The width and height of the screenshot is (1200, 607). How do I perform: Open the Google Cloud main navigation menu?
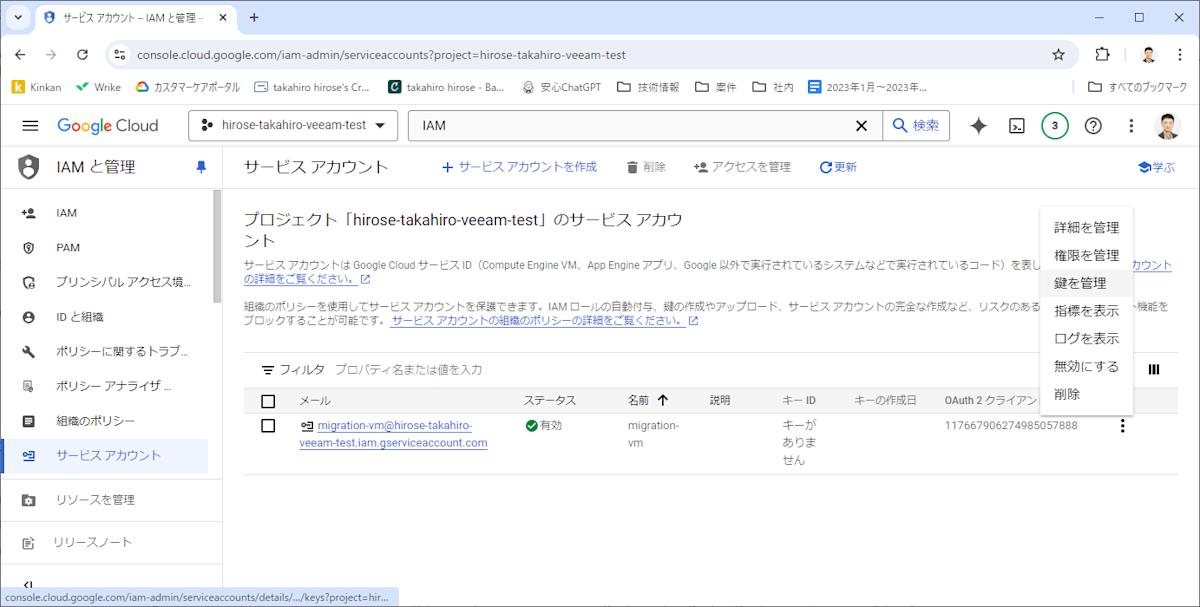click(30, 126)
